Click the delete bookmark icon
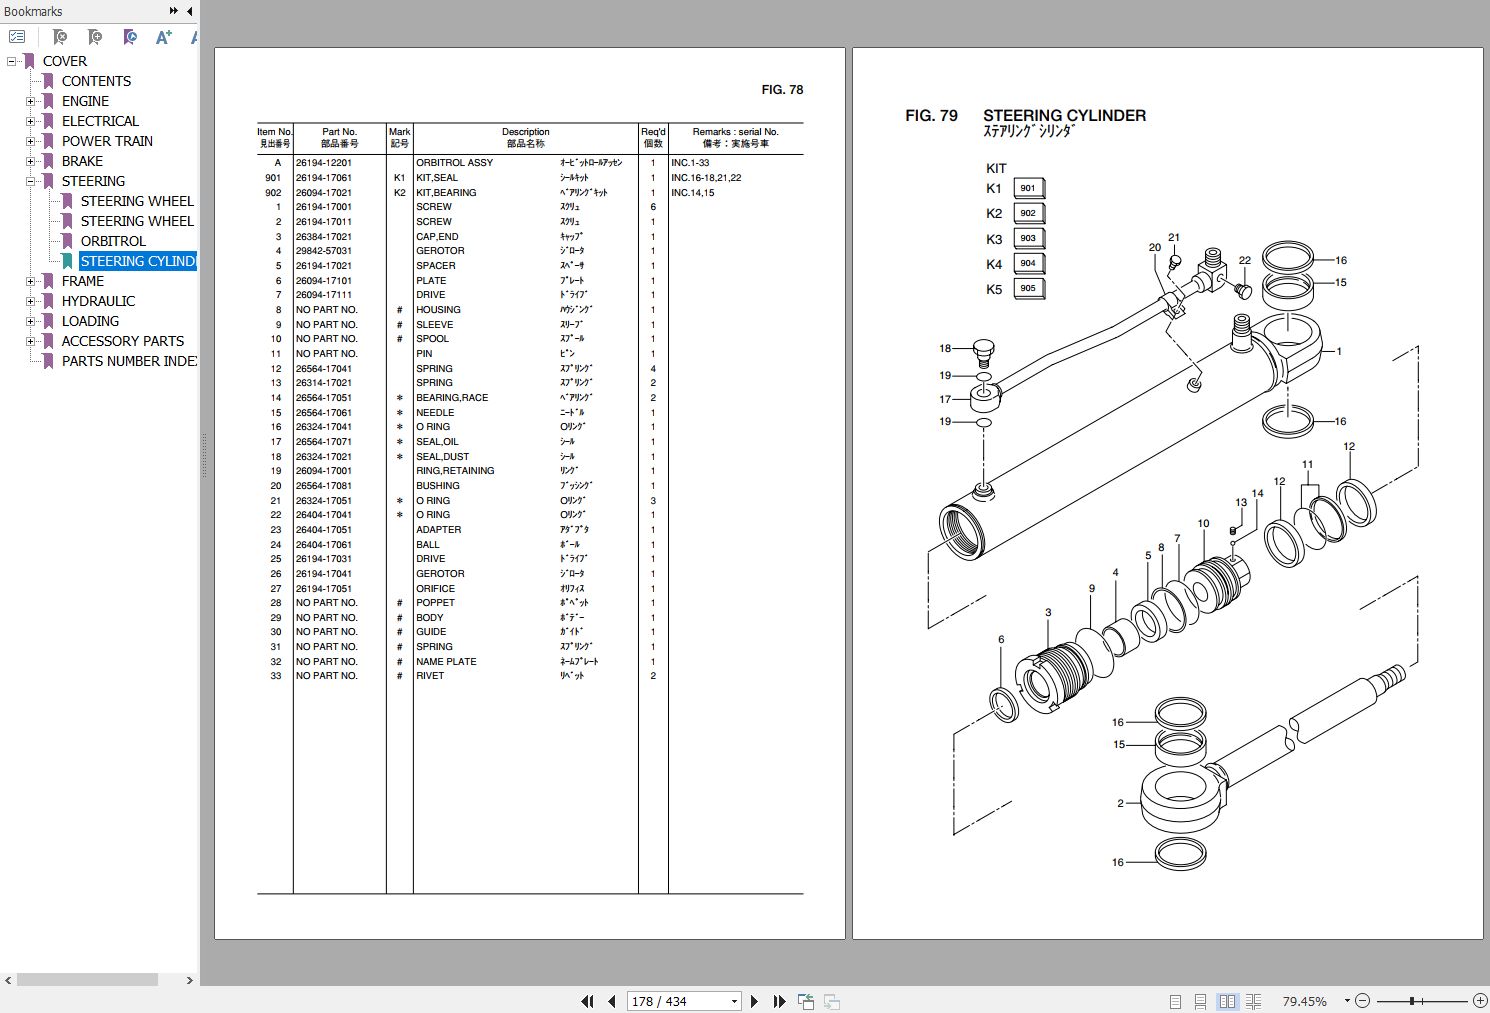Viewport: 1490px width, 1013px height. click(x=61, y=36)
